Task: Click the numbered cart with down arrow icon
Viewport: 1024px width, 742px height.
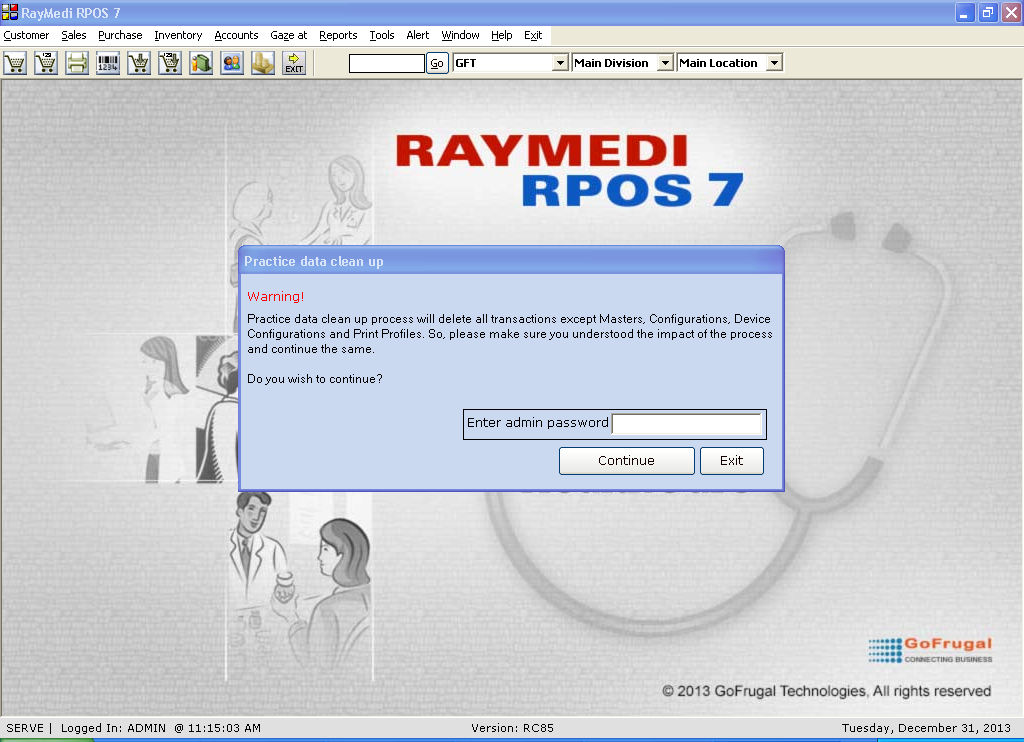Action: tap(170, 63)
